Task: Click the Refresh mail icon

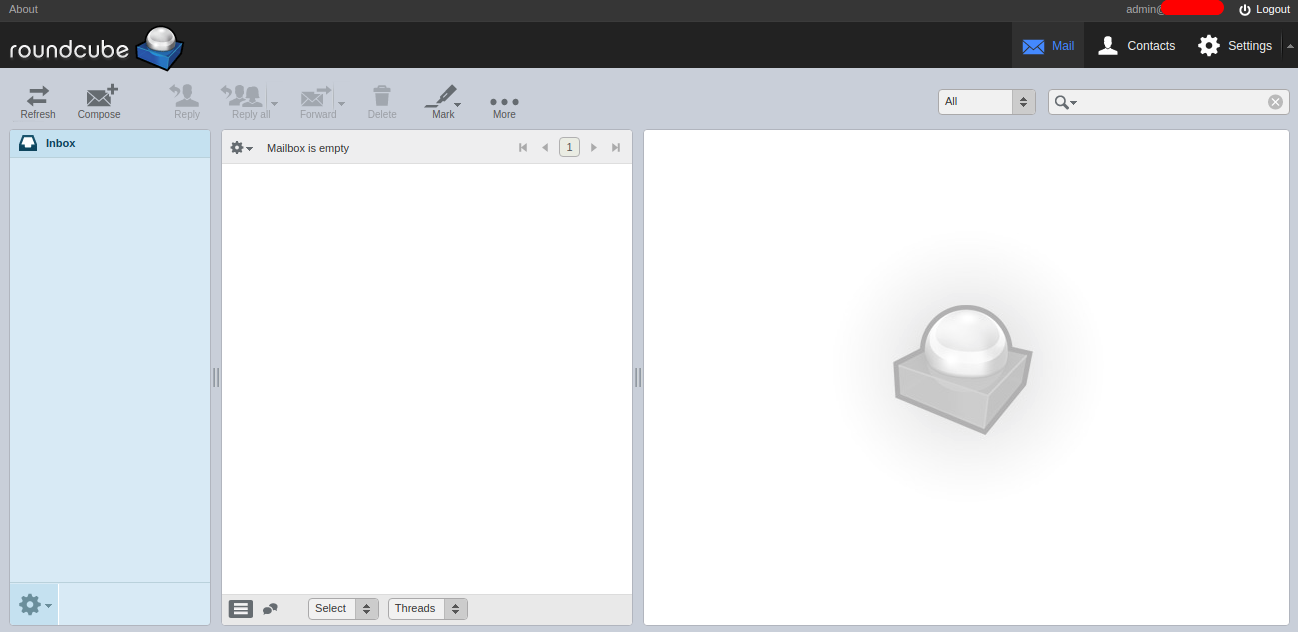Action: [38, 96]
